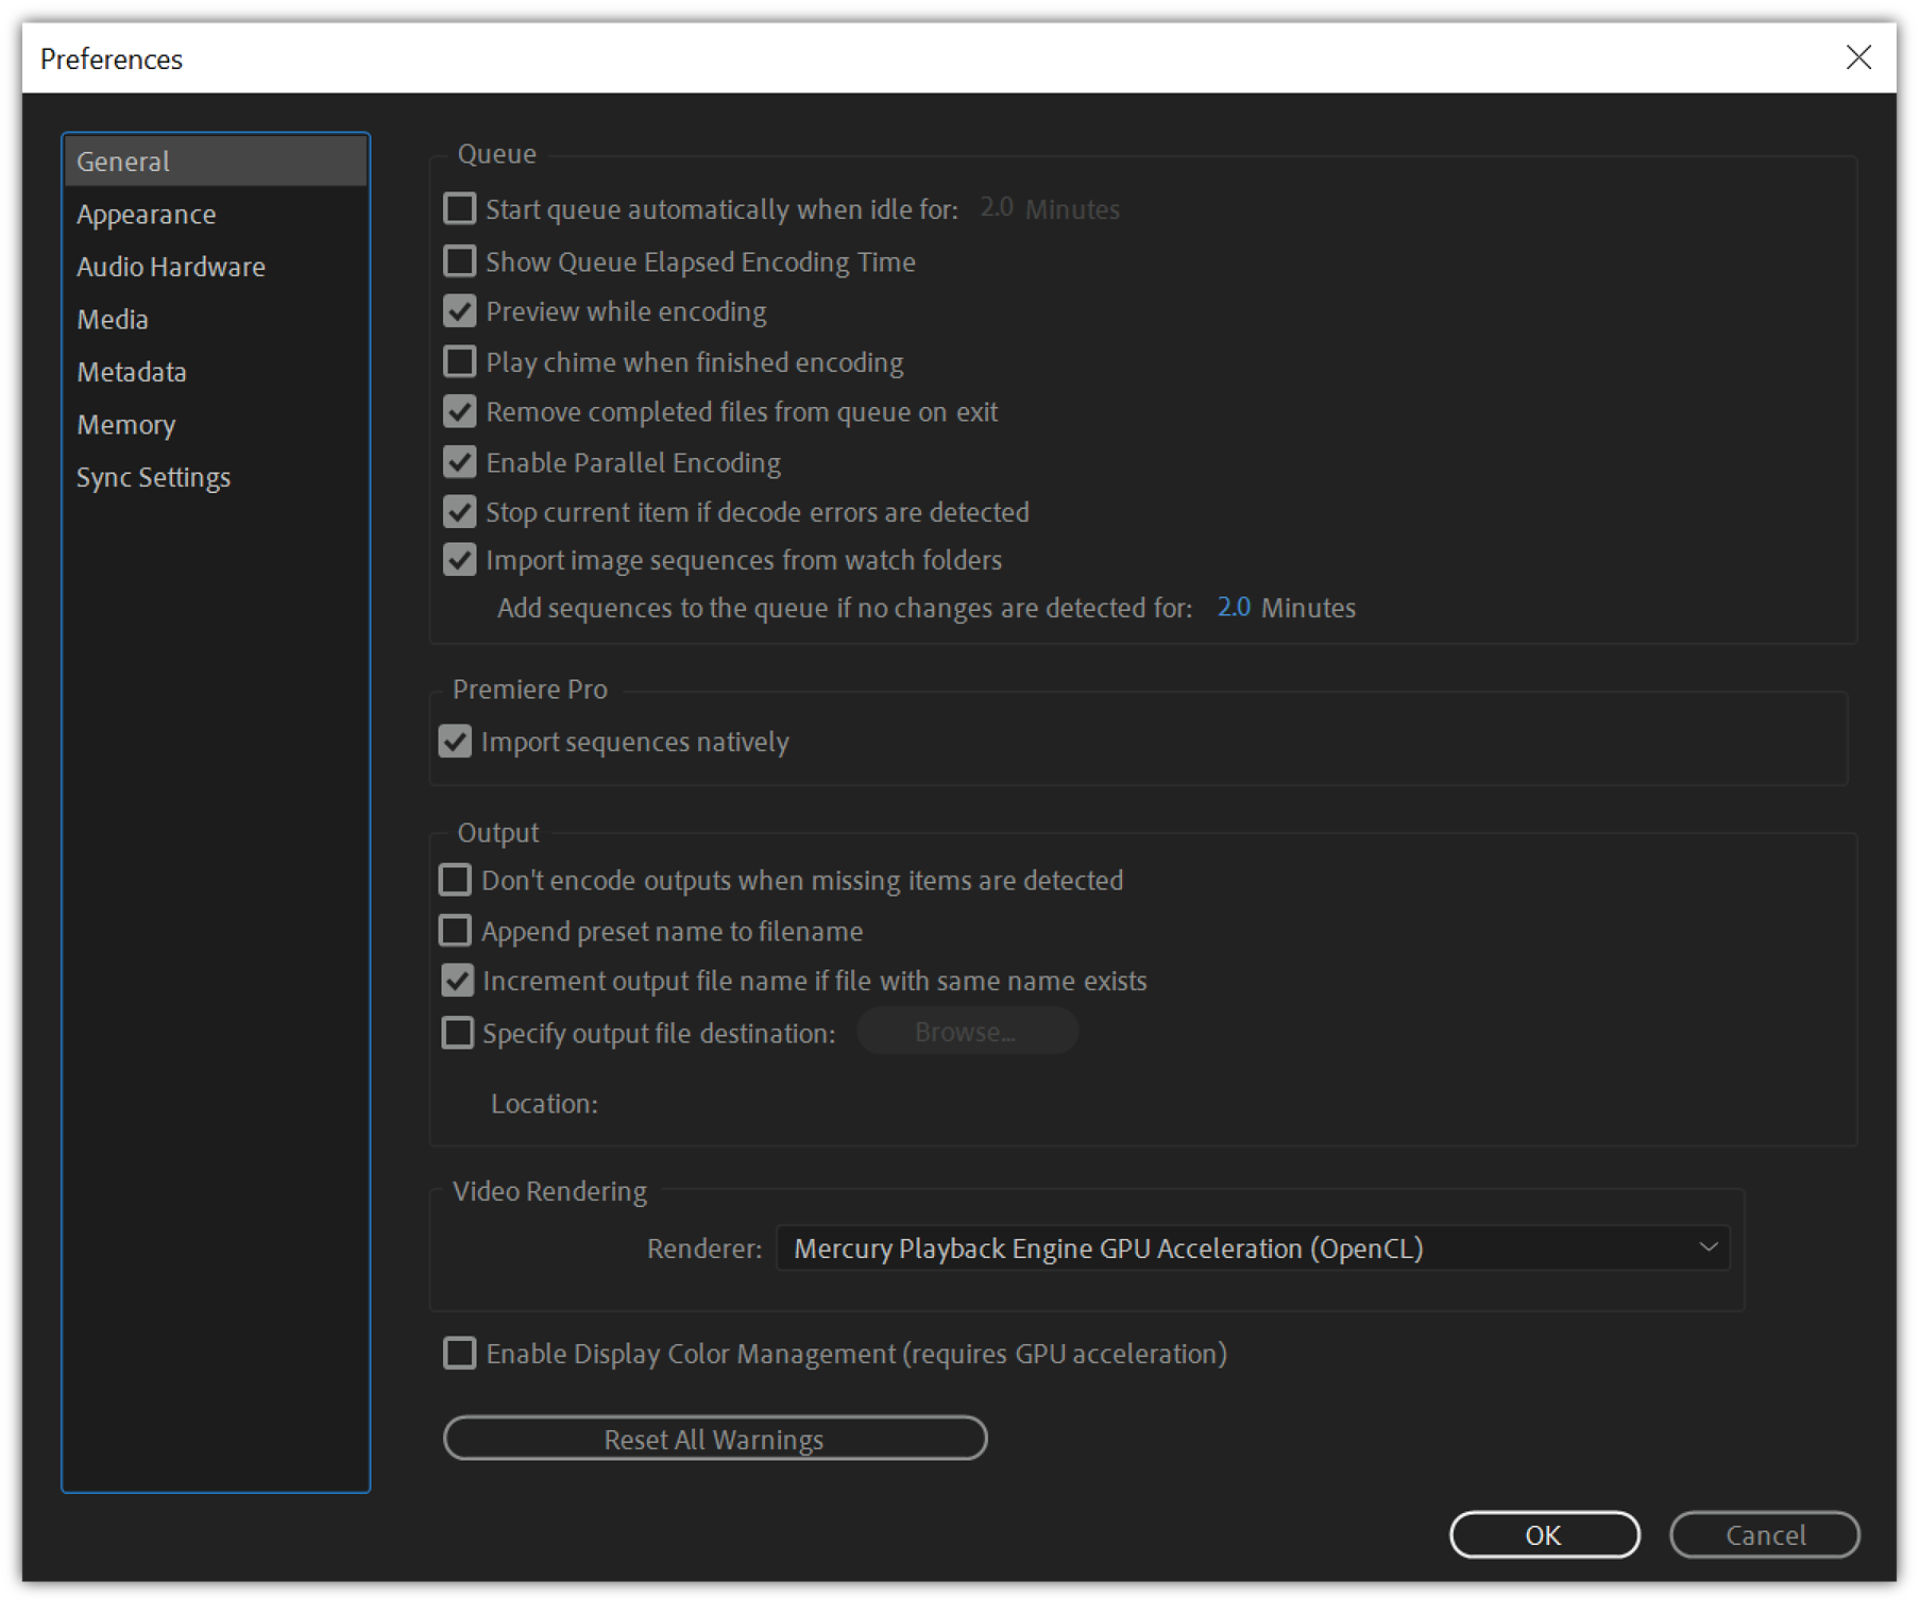
Task: Switch to Audio Hardware preferences
Action: [171, 267]
